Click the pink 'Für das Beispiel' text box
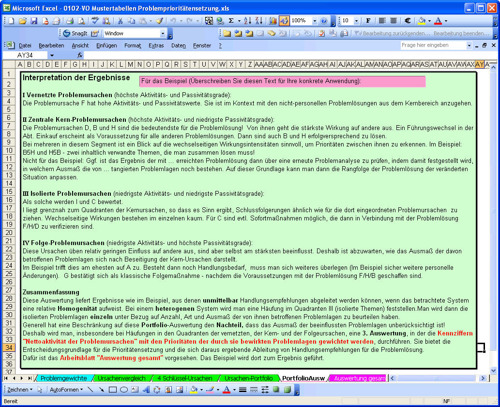This screenshot has height=407, width=500. 282,81
